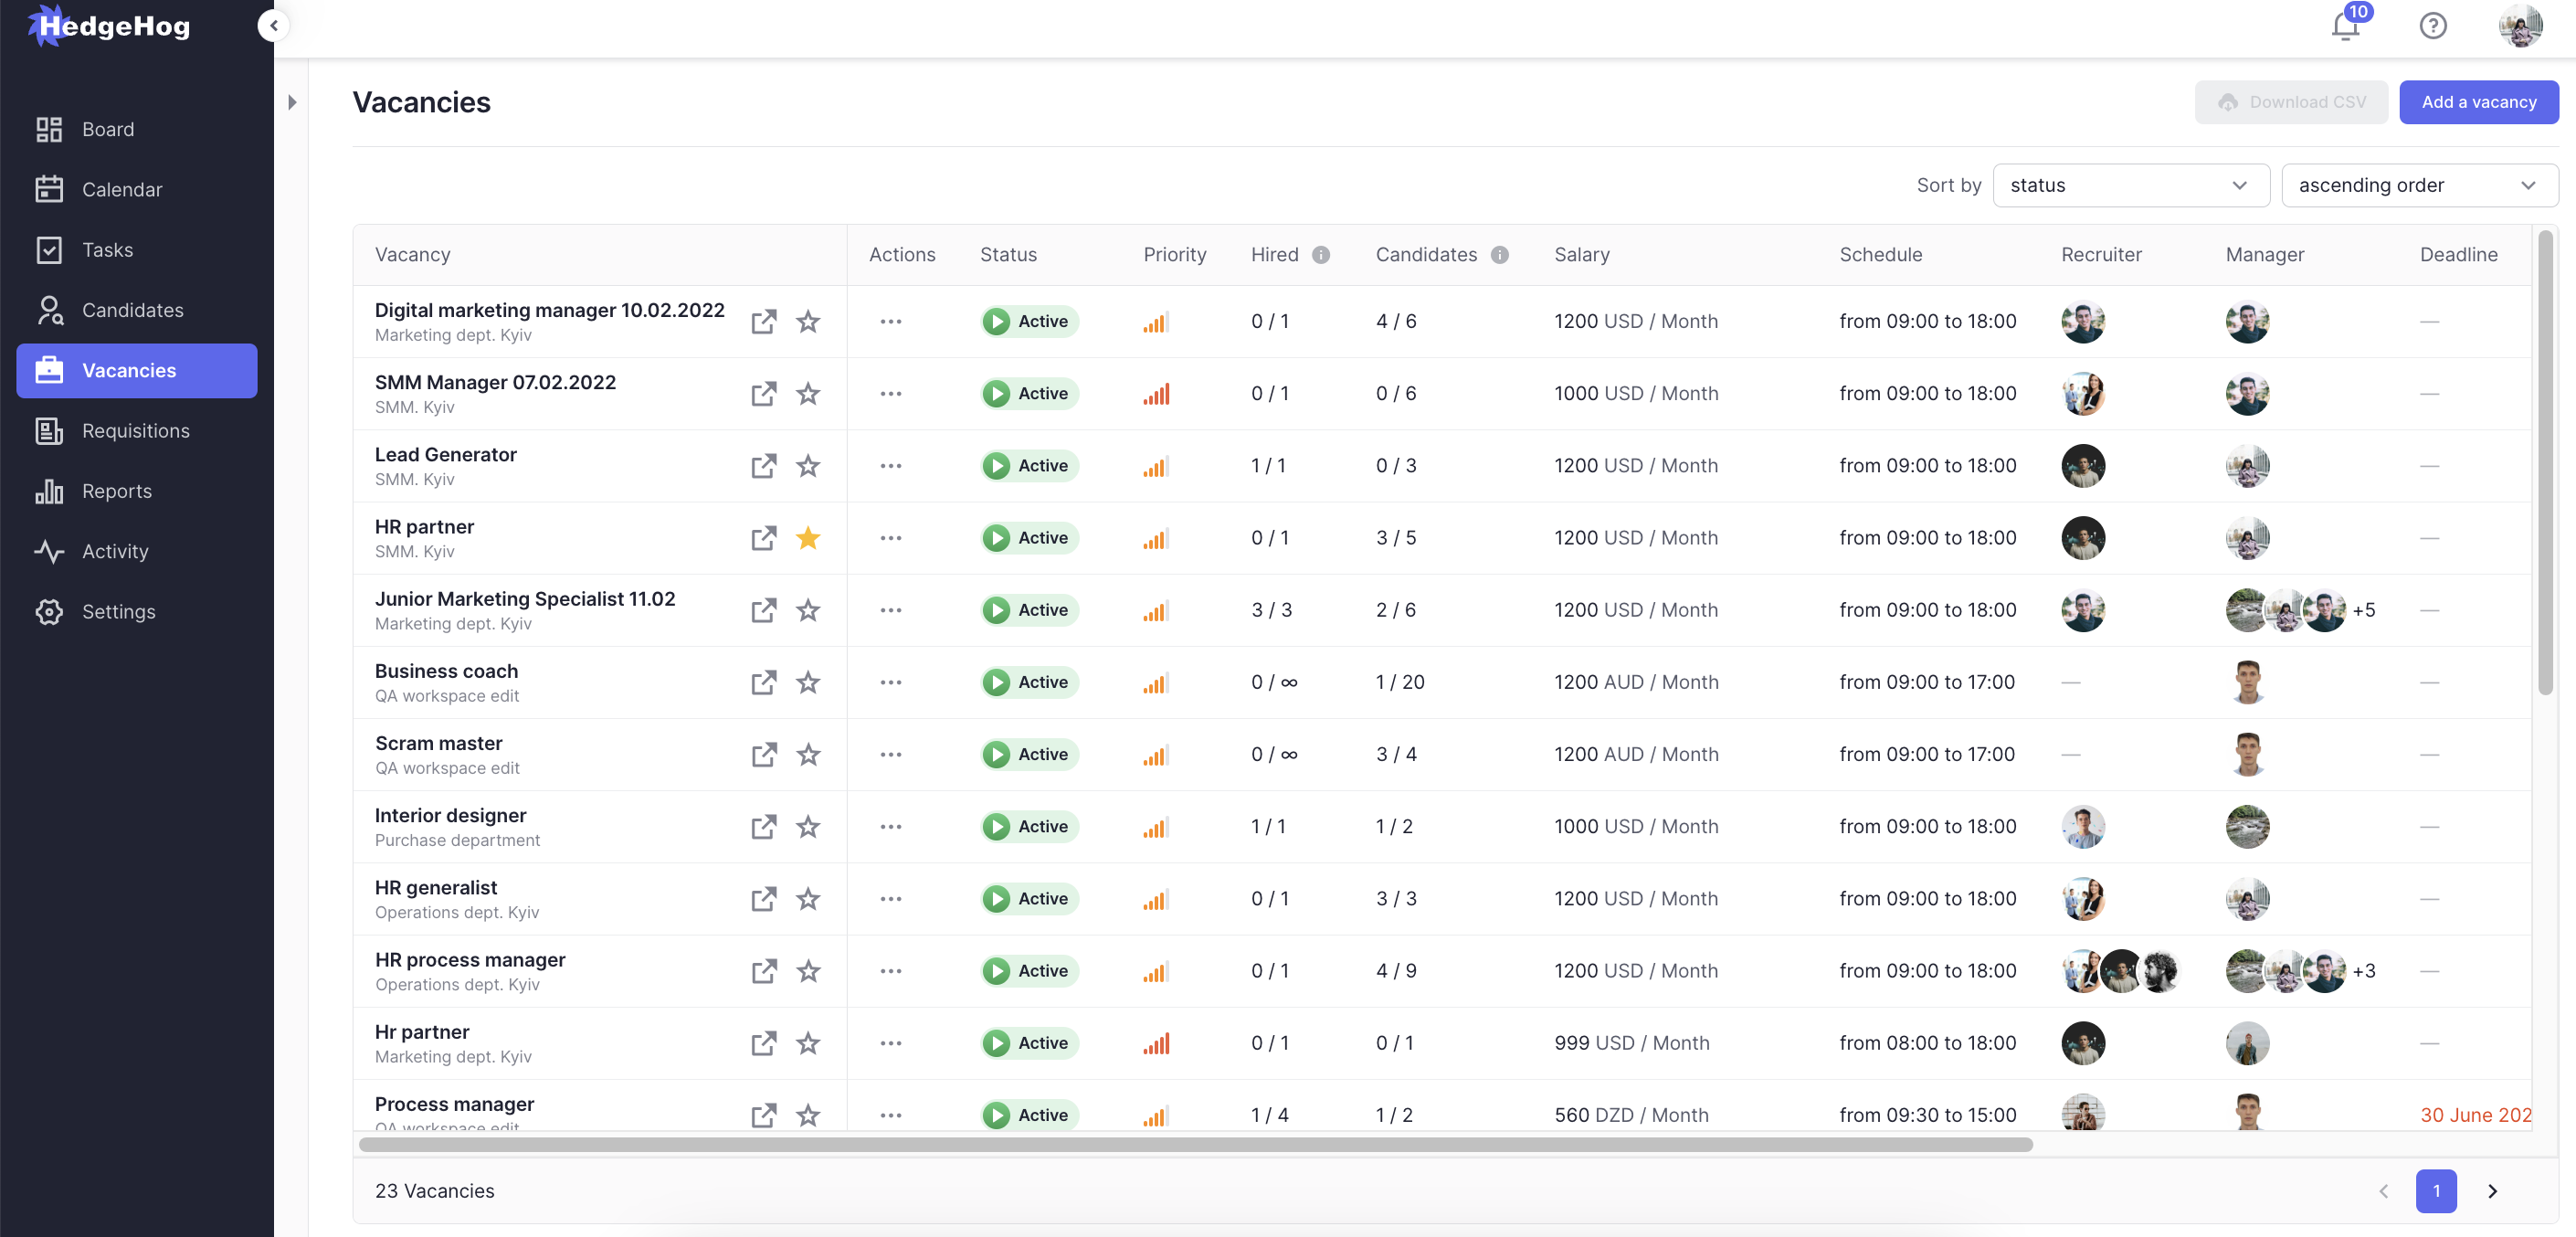This screenshot has height=1237, width=2576.
Task: Collapse the sidebar with the arrow button
Action: click(273, 25)
